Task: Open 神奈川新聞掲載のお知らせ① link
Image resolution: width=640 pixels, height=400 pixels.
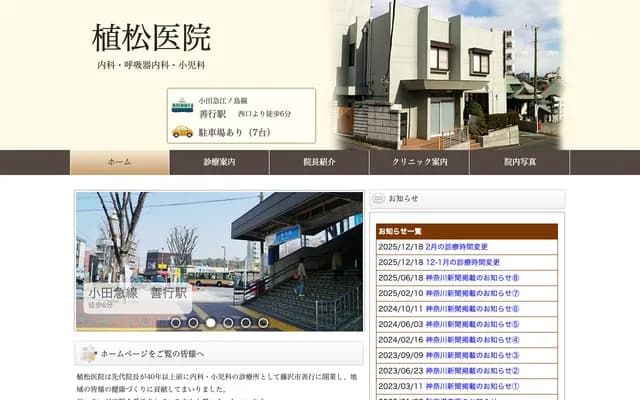Action: (472, 387)
